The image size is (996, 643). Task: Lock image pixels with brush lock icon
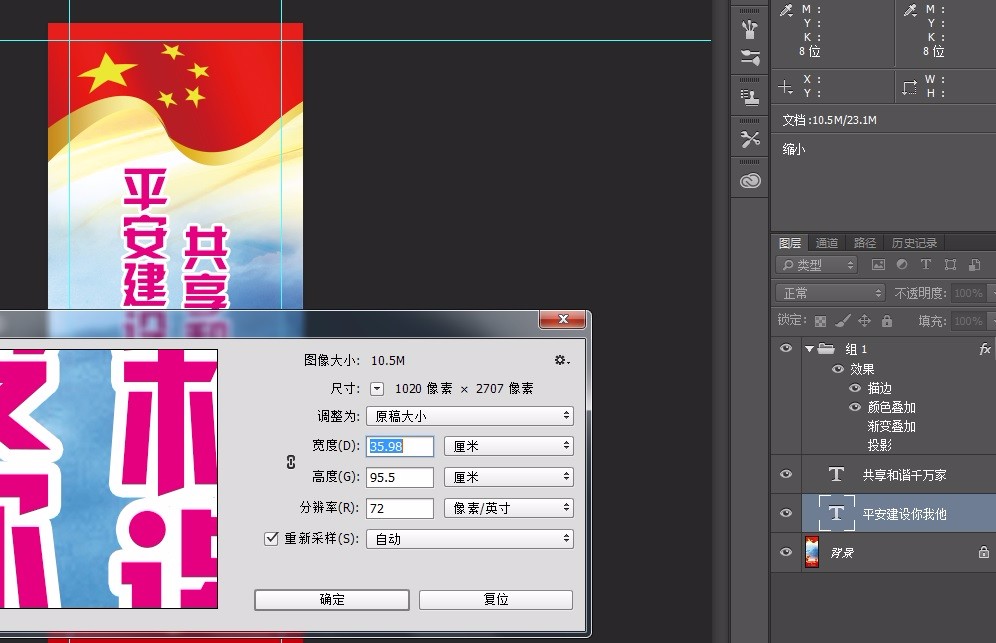(842, 321)
